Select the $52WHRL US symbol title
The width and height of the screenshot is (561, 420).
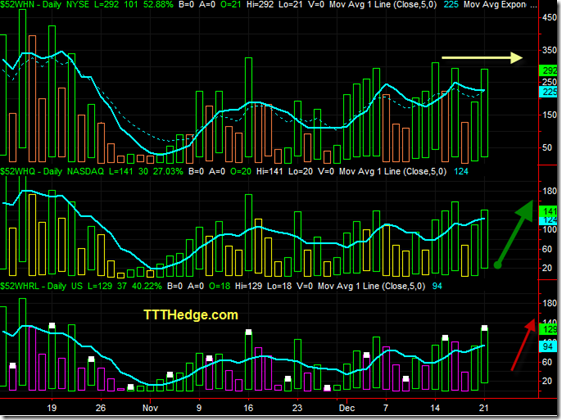tap(41, 286)
